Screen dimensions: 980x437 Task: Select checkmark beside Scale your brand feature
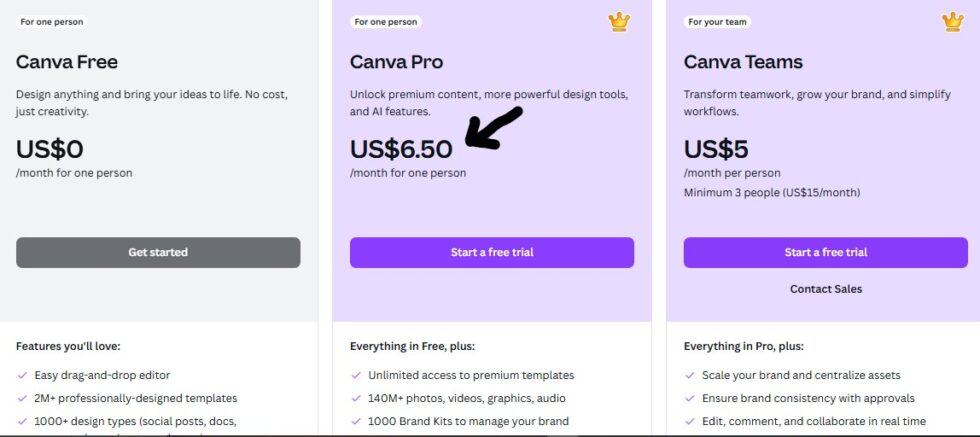[690, 376]
